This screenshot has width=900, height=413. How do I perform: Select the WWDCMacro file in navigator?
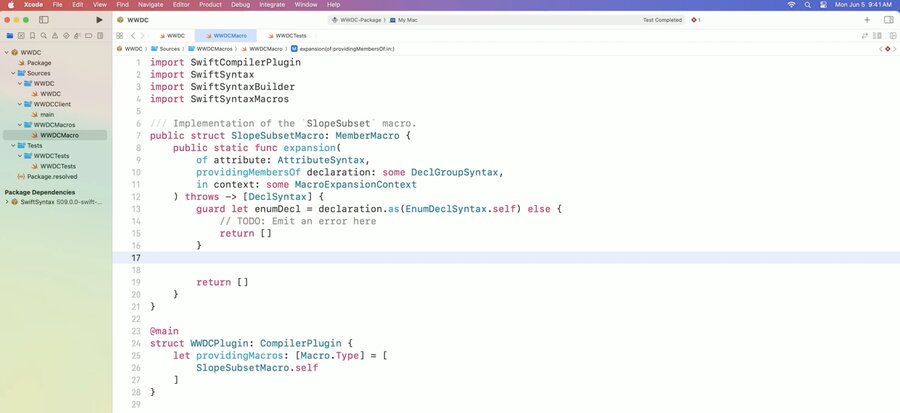[55, 135]
